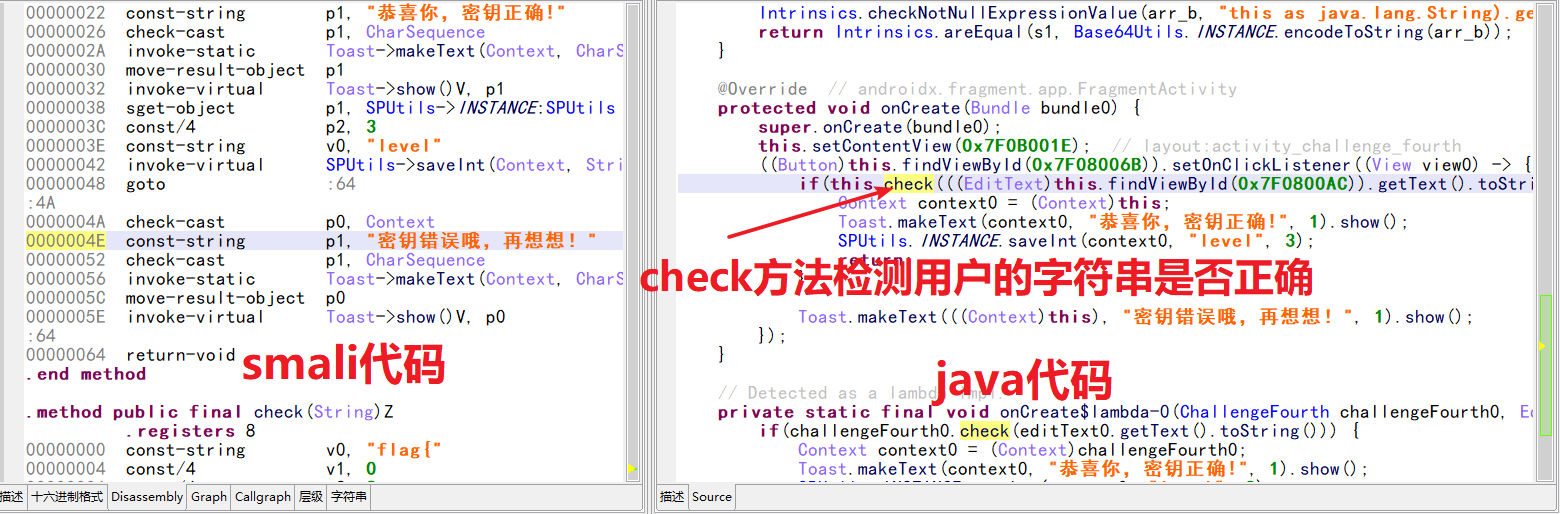Click the .end method line
This screenshot has width=1560, height=514.
pyautogui.click(x=86, y=374)
